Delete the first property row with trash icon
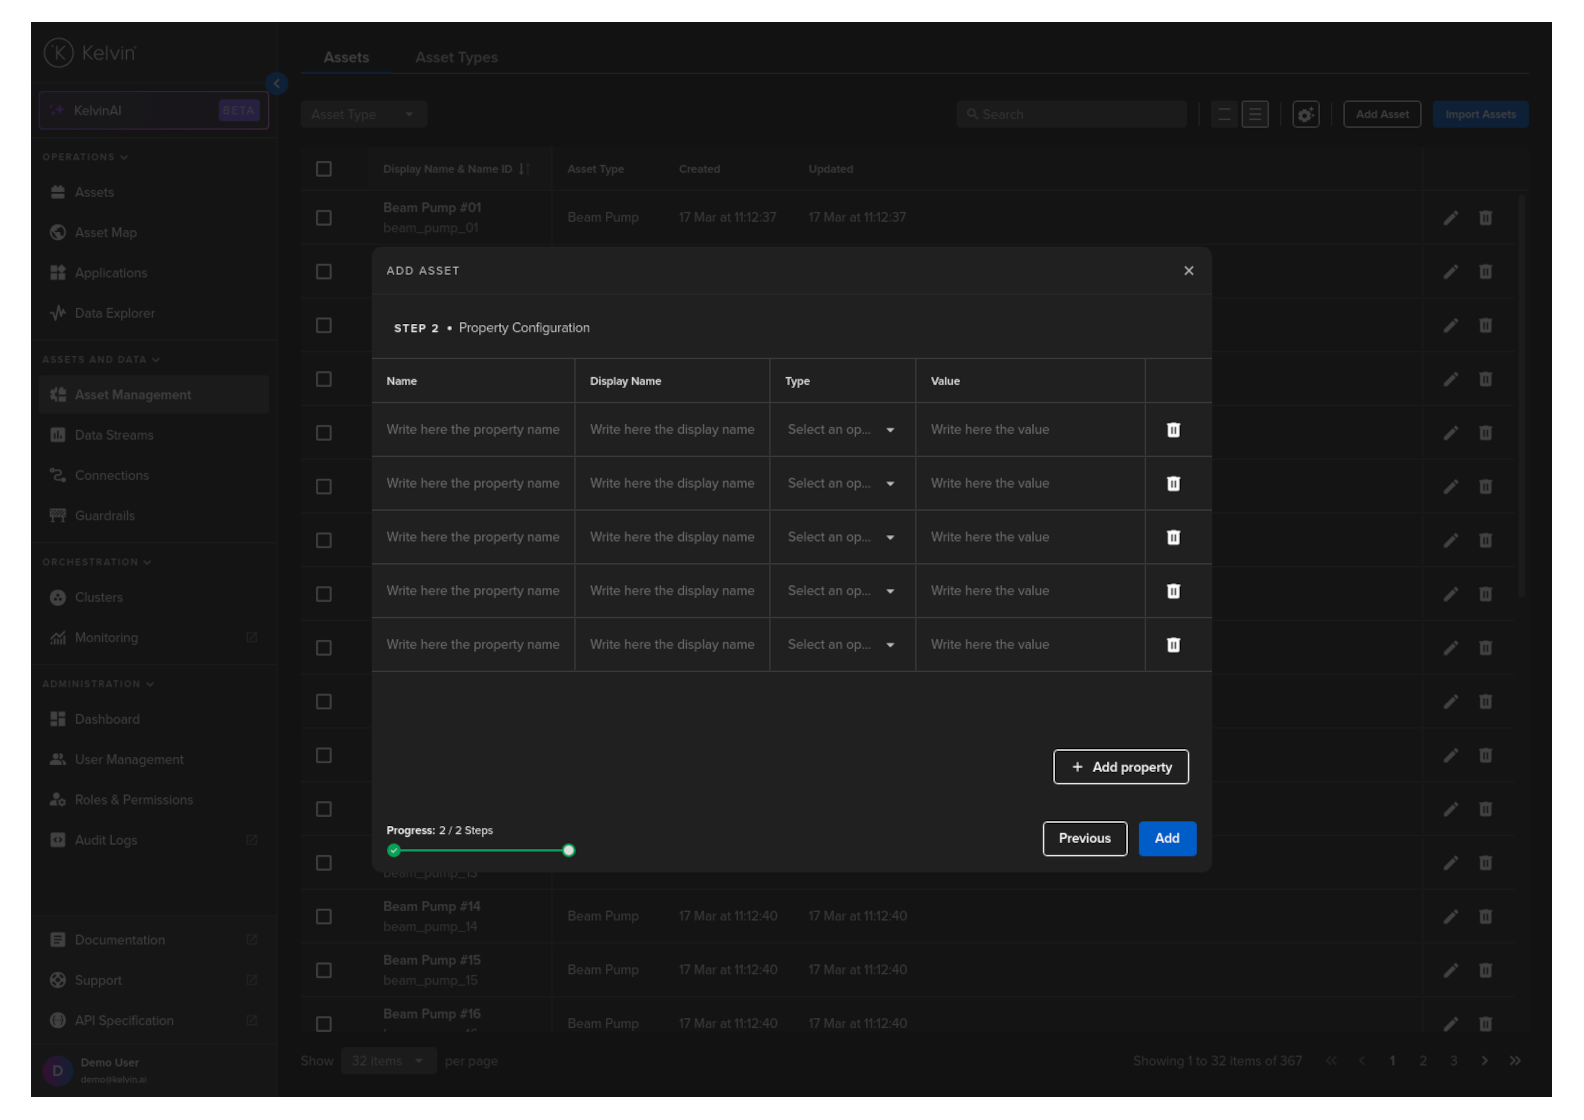 pos(1173,430)
